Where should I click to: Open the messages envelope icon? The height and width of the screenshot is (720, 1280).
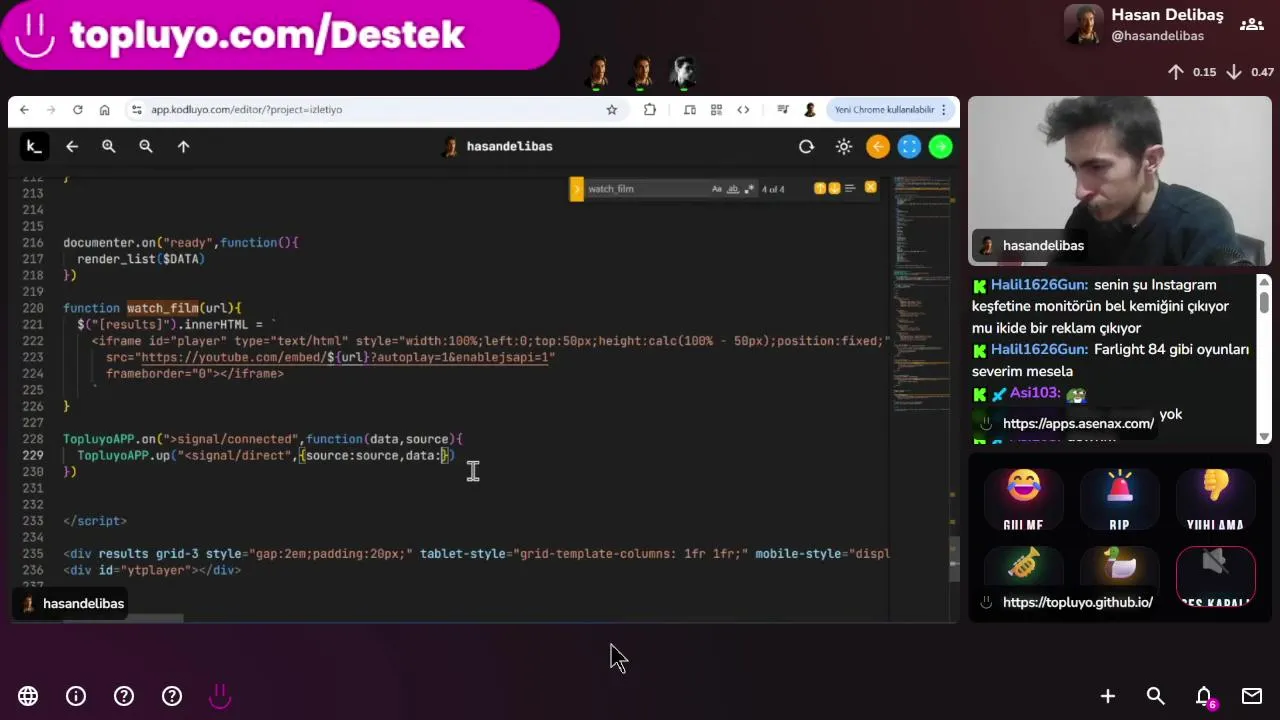tap(1252, 696)
